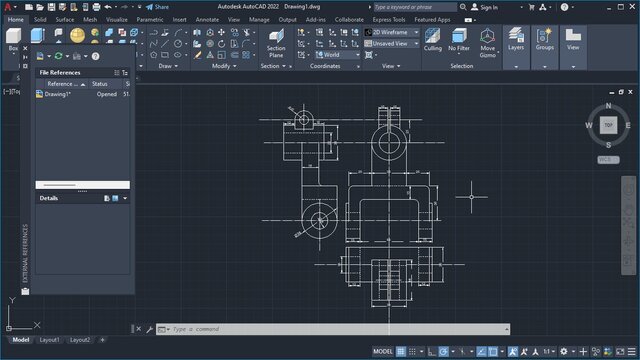Open the annotation scale 1:1 dropdown
Screen dimensions: 640x360
pyautogui.click(x=549, y=351)
